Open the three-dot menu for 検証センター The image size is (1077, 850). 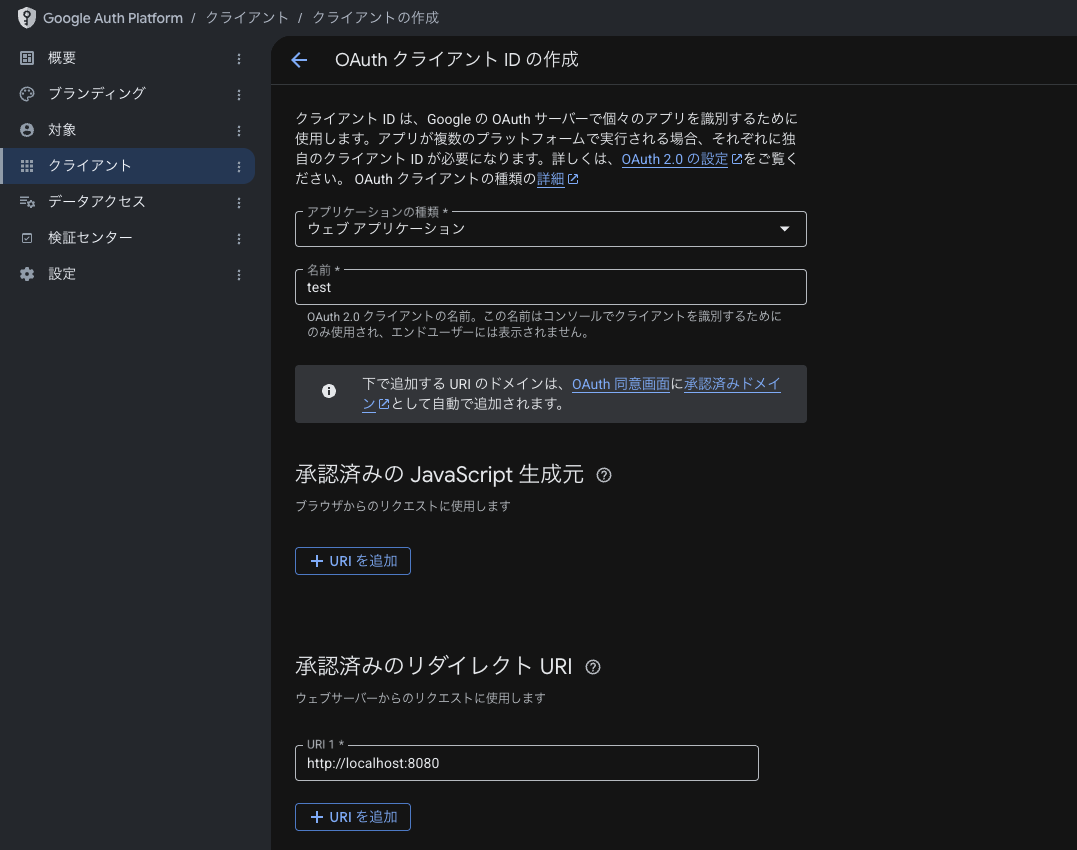click(x=239, y=239)
